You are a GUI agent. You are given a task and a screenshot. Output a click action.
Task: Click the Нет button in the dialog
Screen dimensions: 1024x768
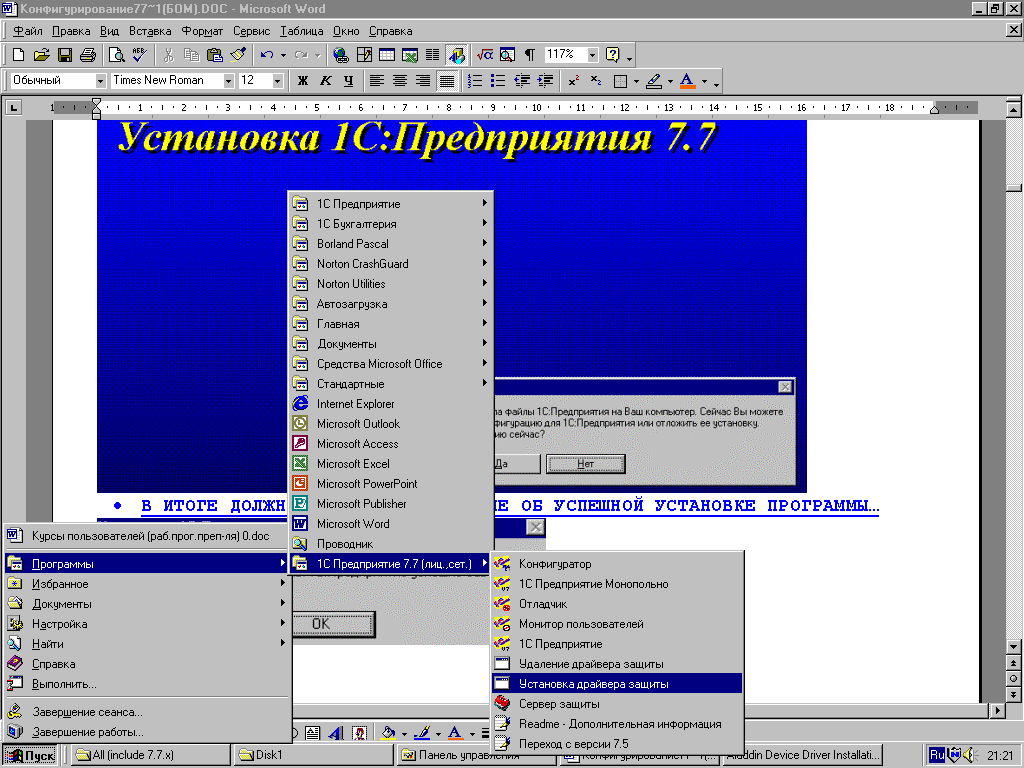(585, 464)
